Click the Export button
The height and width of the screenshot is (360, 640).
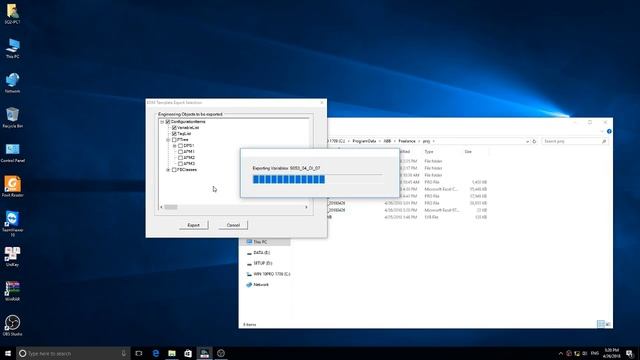point(193,225)
